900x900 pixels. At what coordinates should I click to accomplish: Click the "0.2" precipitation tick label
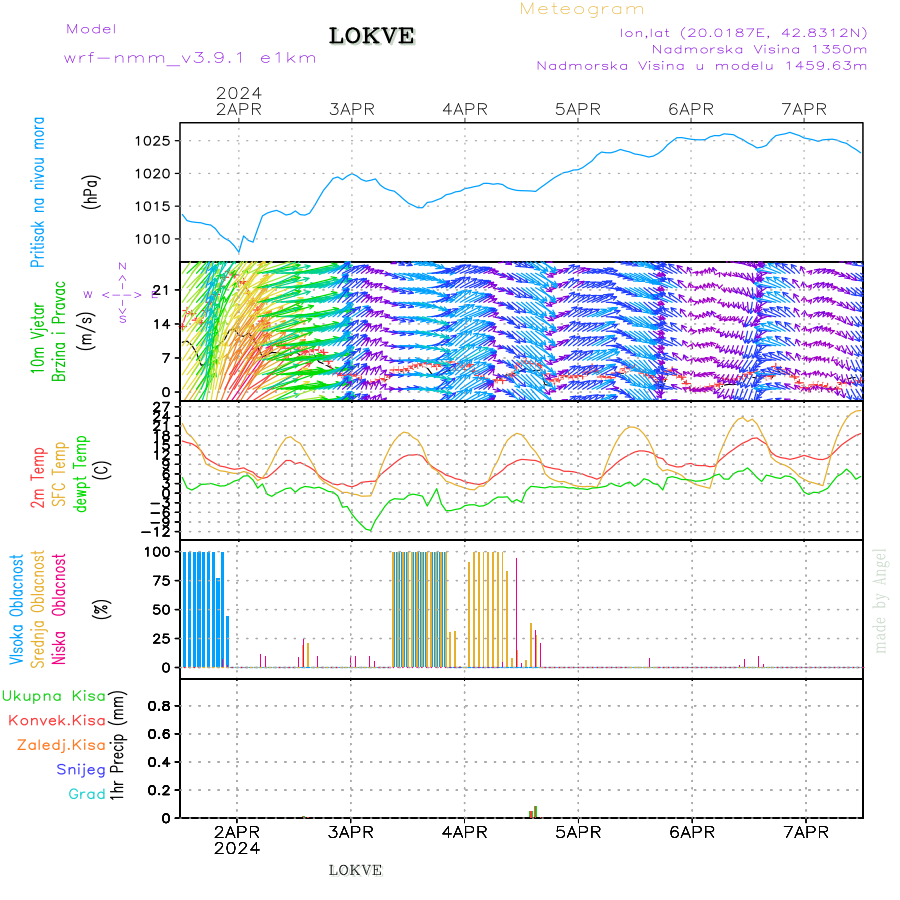(x=158, y=790)
